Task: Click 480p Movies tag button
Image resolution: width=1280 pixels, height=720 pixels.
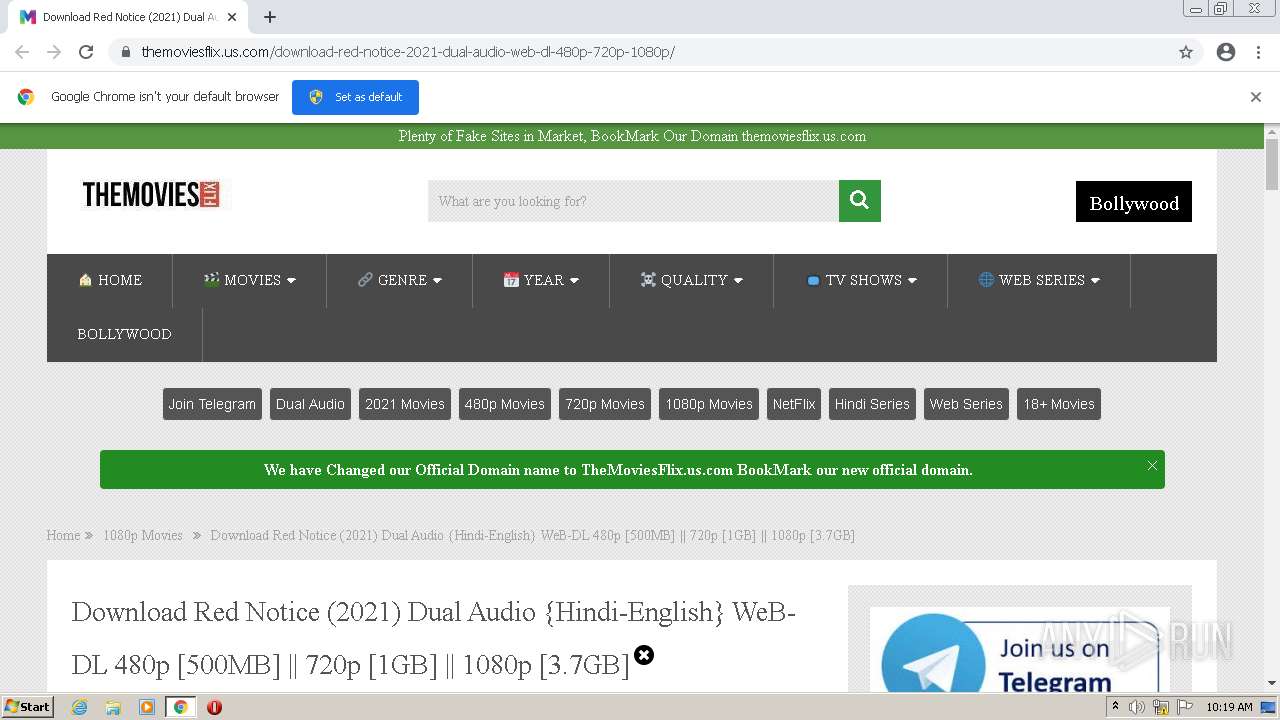Action: (505, 404)
